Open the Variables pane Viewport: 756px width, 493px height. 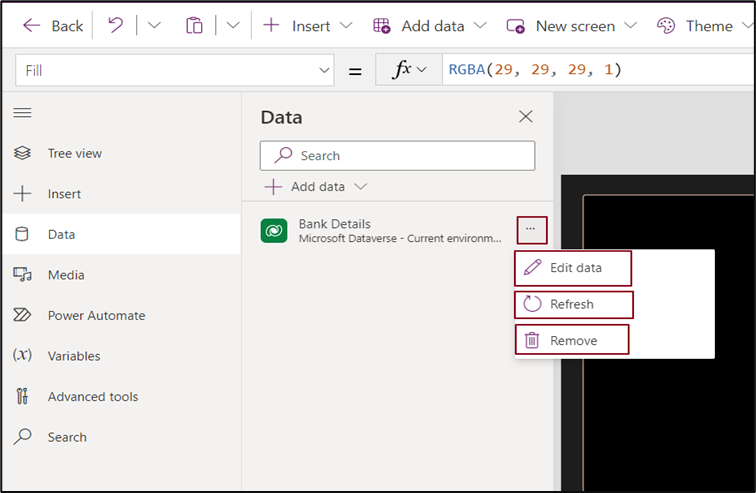coord(122,356)
